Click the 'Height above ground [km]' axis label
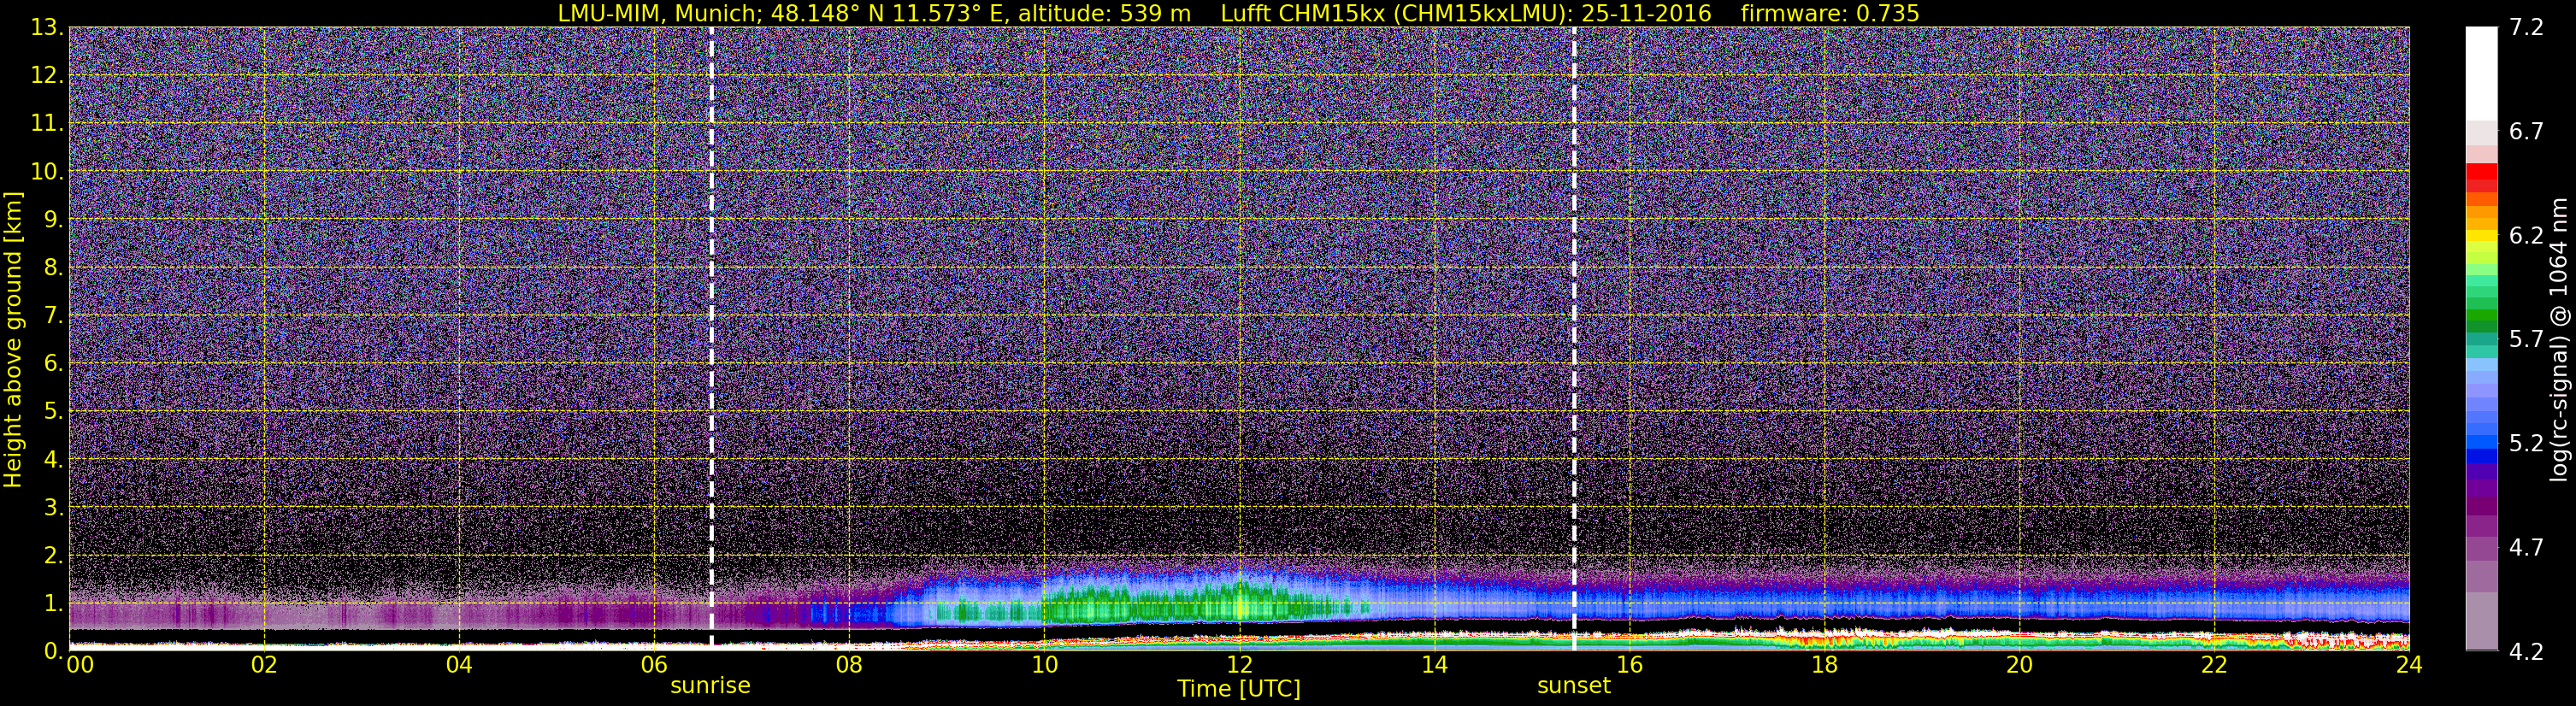Viewport: 2576px width, 706px height. coord(13,339)
